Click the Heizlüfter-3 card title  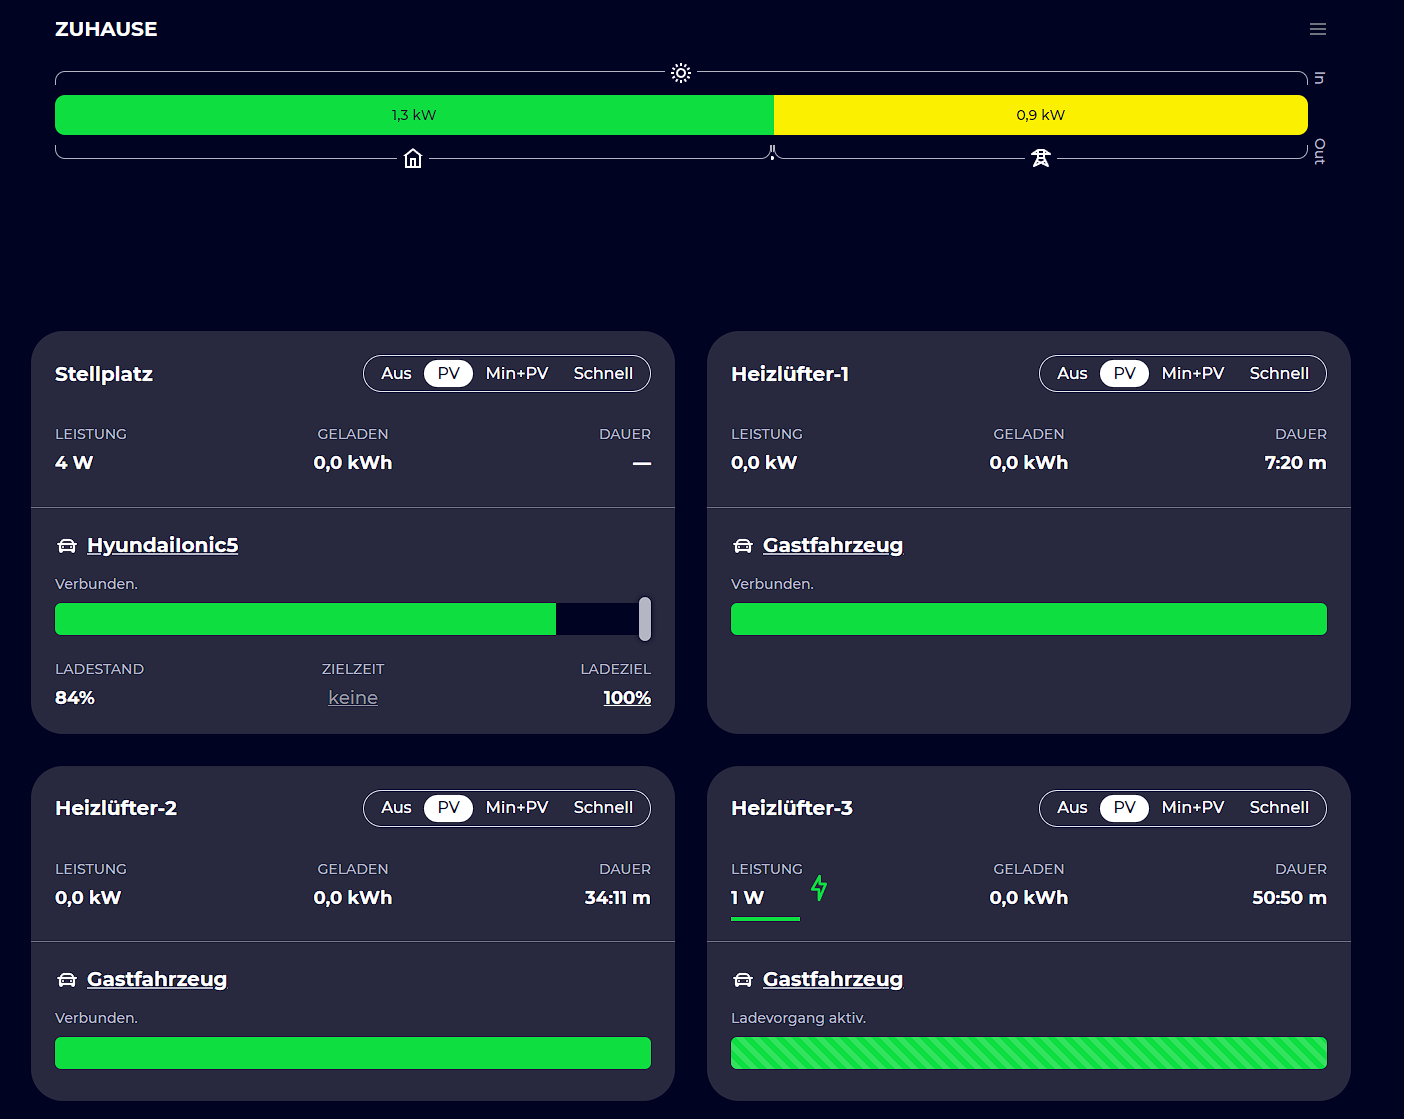click(x=792, y=808)
